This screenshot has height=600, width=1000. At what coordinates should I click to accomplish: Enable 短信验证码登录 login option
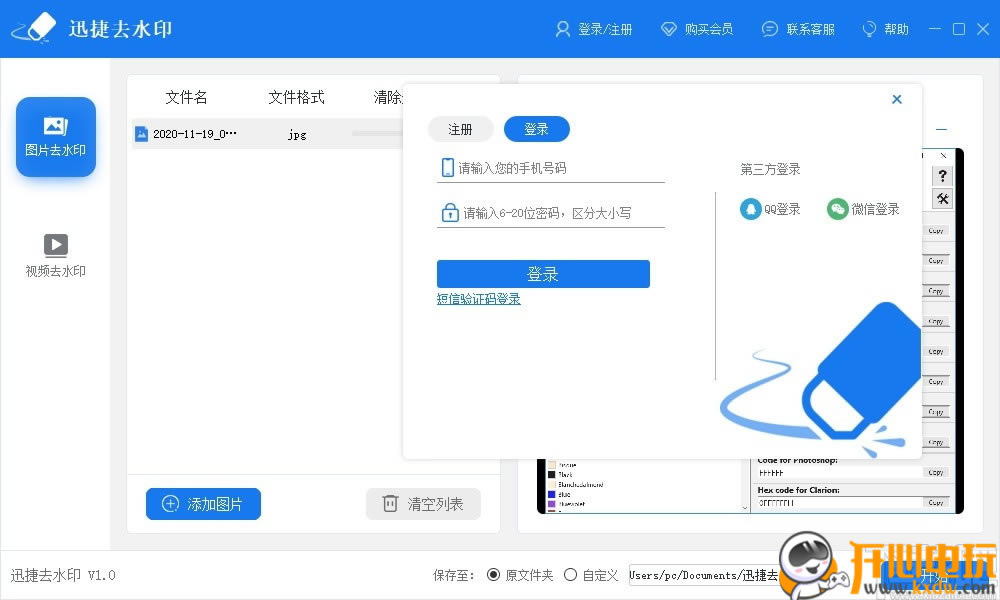tap(478, 298)
